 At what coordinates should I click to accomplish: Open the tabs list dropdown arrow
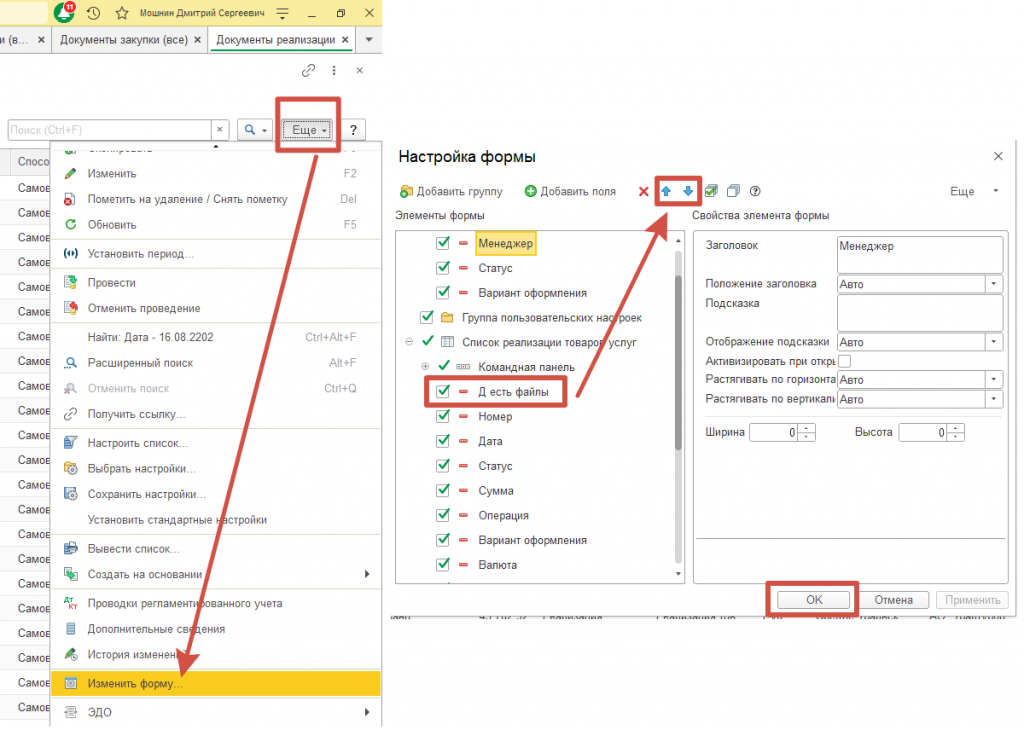click(x=369, y=40)
